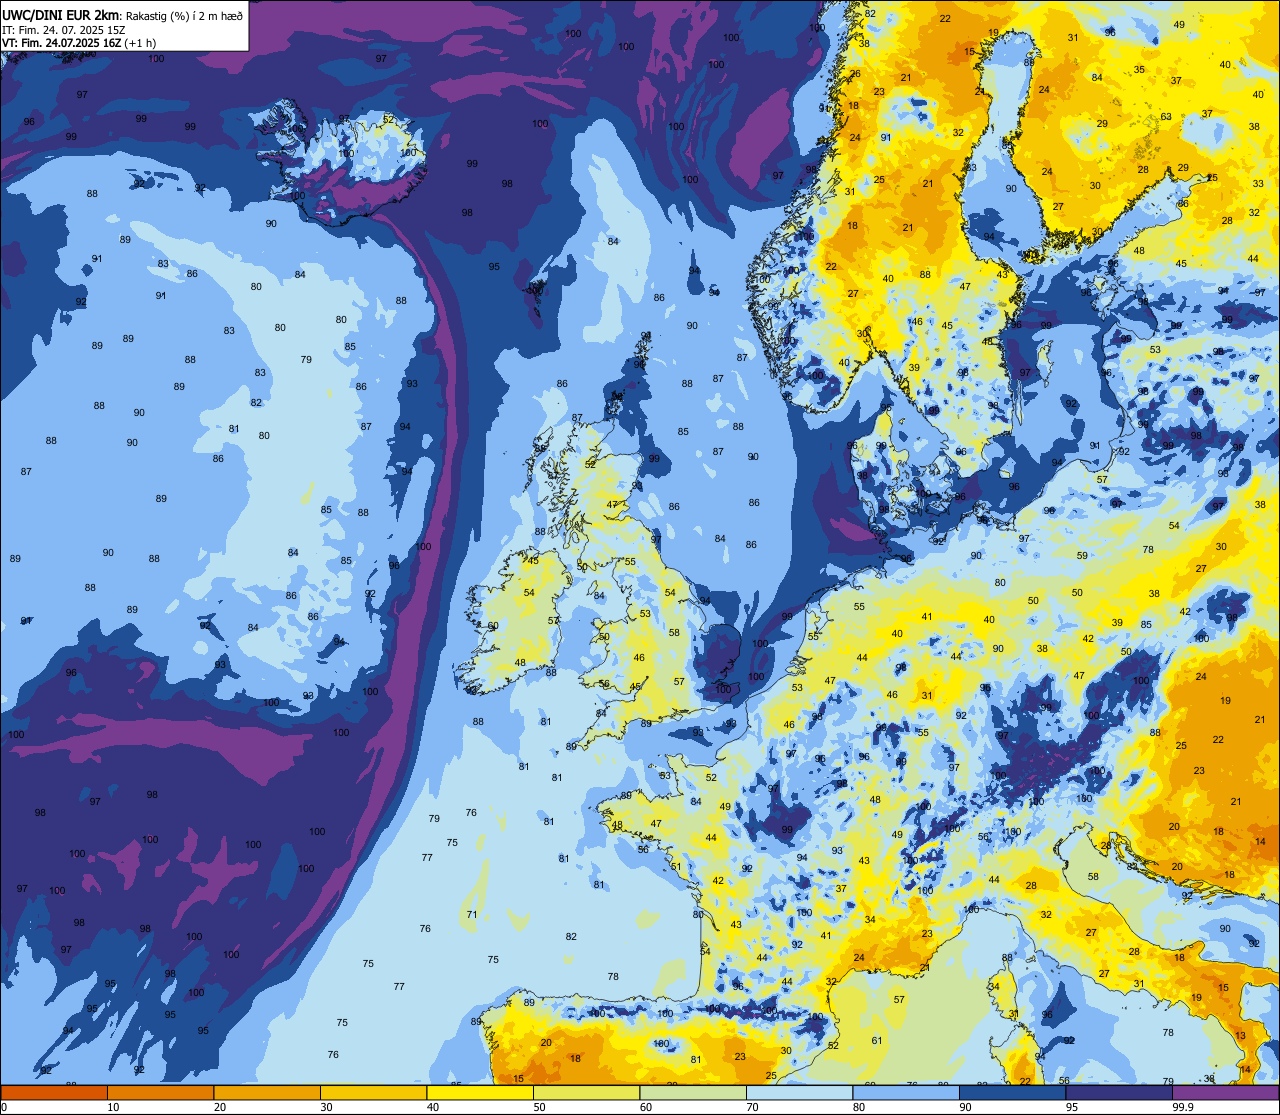
Task: Click the legend scale label "99.9"
Action: click(x=1182, y=1107)
